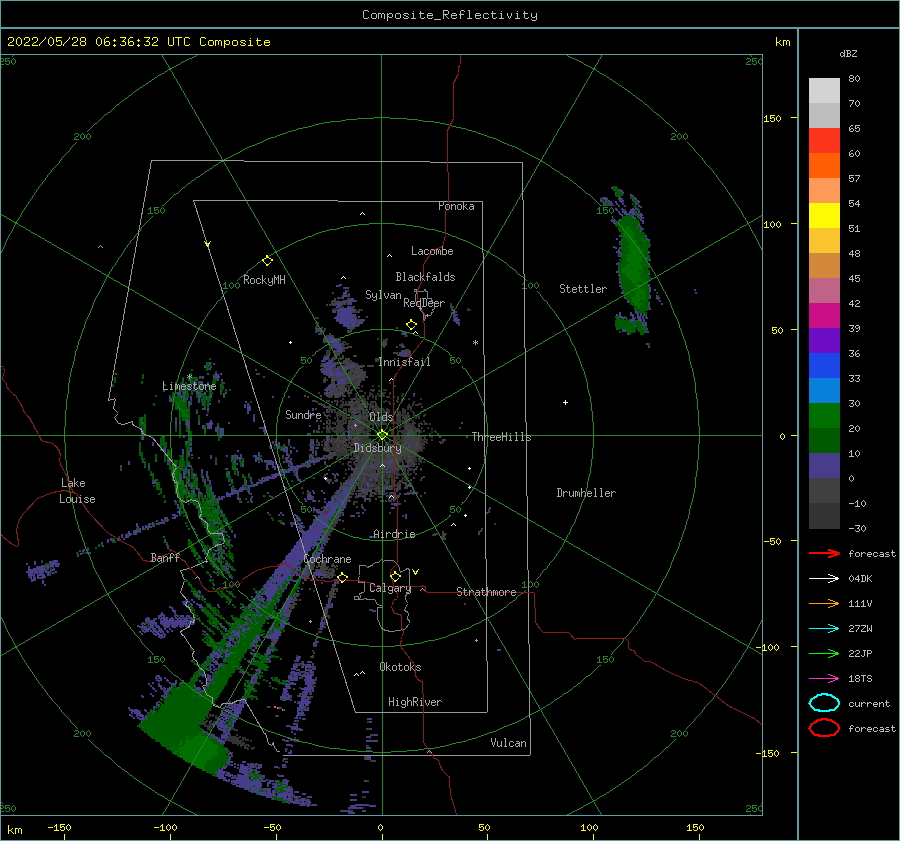Click the red forecast arrow in the legend
The width and height of the screenshot is (900, 841).
coord(824,553)
